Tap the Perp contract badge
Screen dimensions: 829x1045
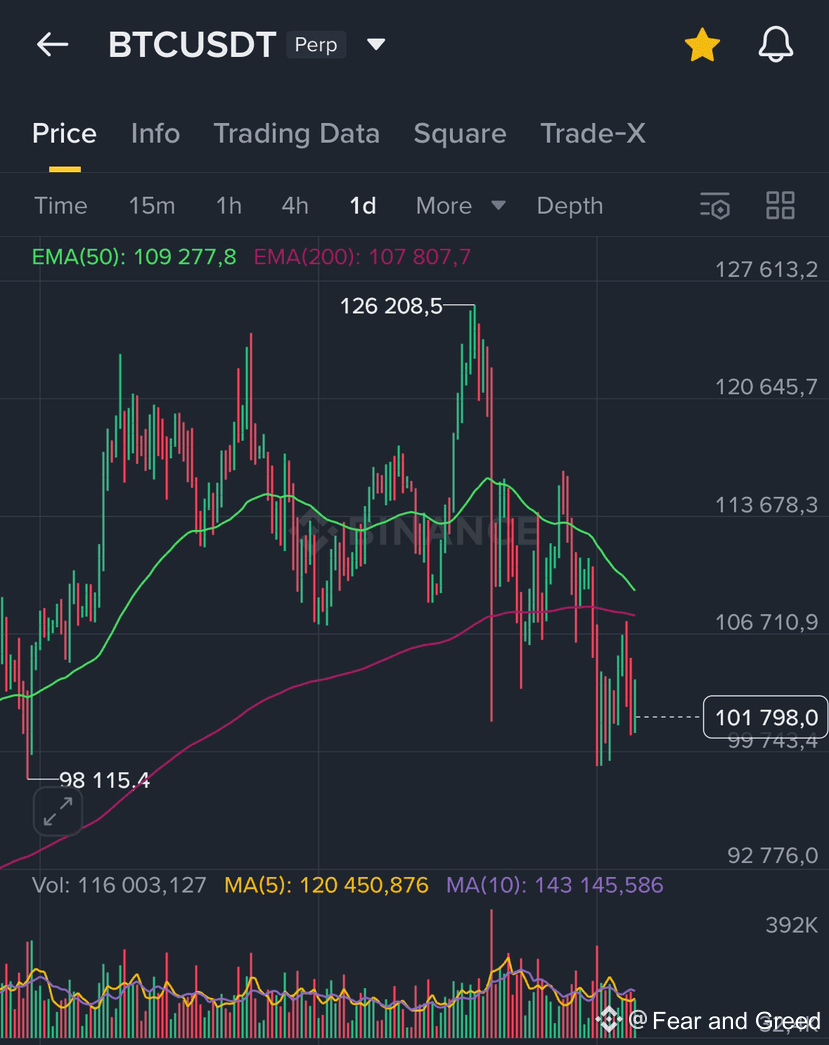(316, 45)
